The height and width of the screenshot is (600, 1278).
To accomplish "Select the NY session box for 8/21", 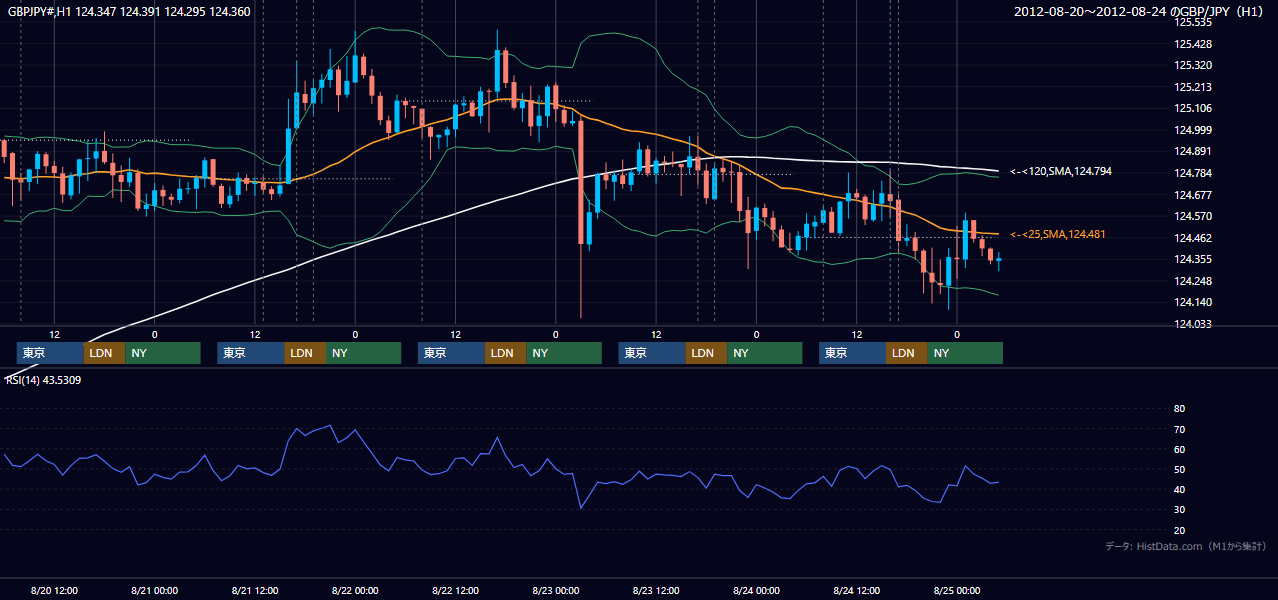I will point(363,353).
